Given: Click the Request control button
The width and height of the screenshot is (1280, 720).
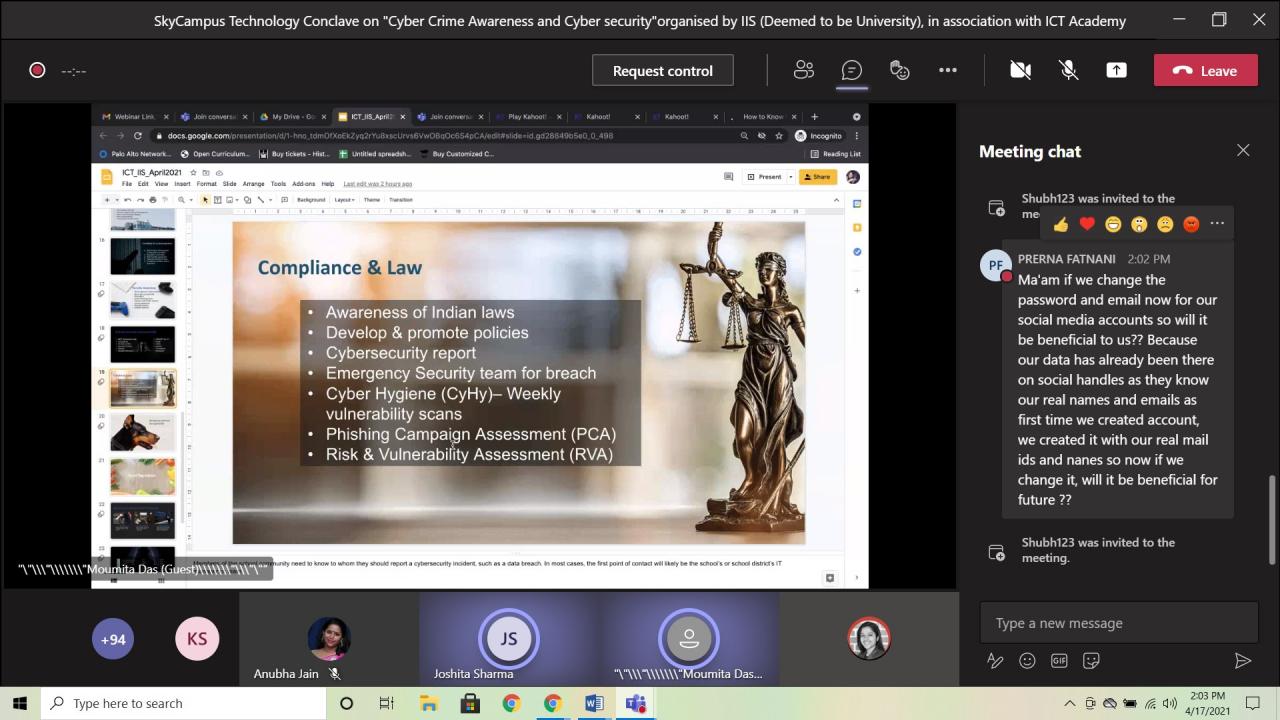Looking at the screenshot, I should [x=662, y=70].
